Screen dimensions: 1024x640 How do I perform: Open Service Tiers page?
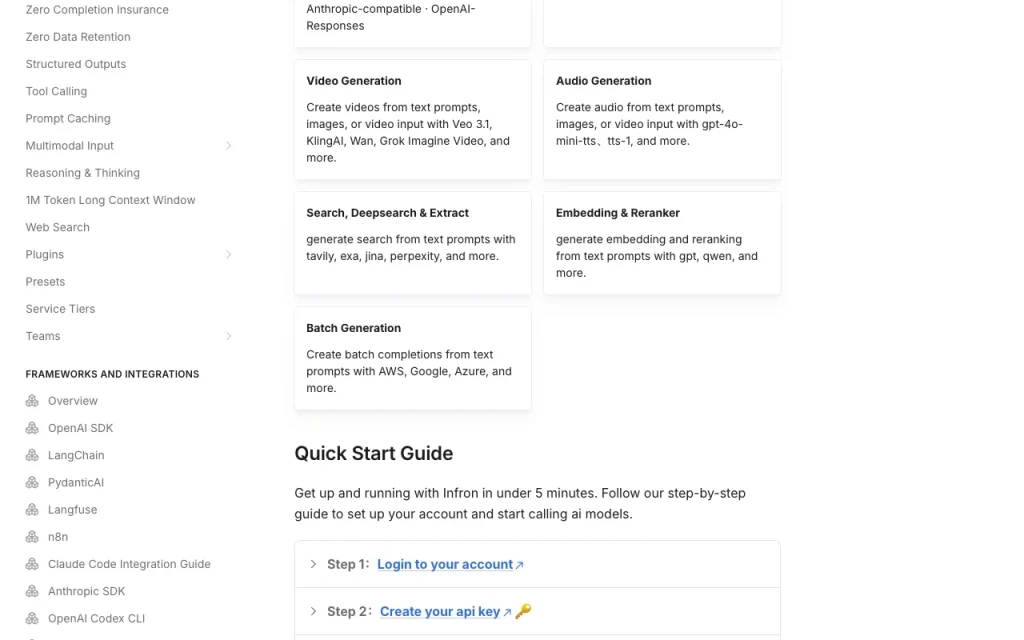60,309
